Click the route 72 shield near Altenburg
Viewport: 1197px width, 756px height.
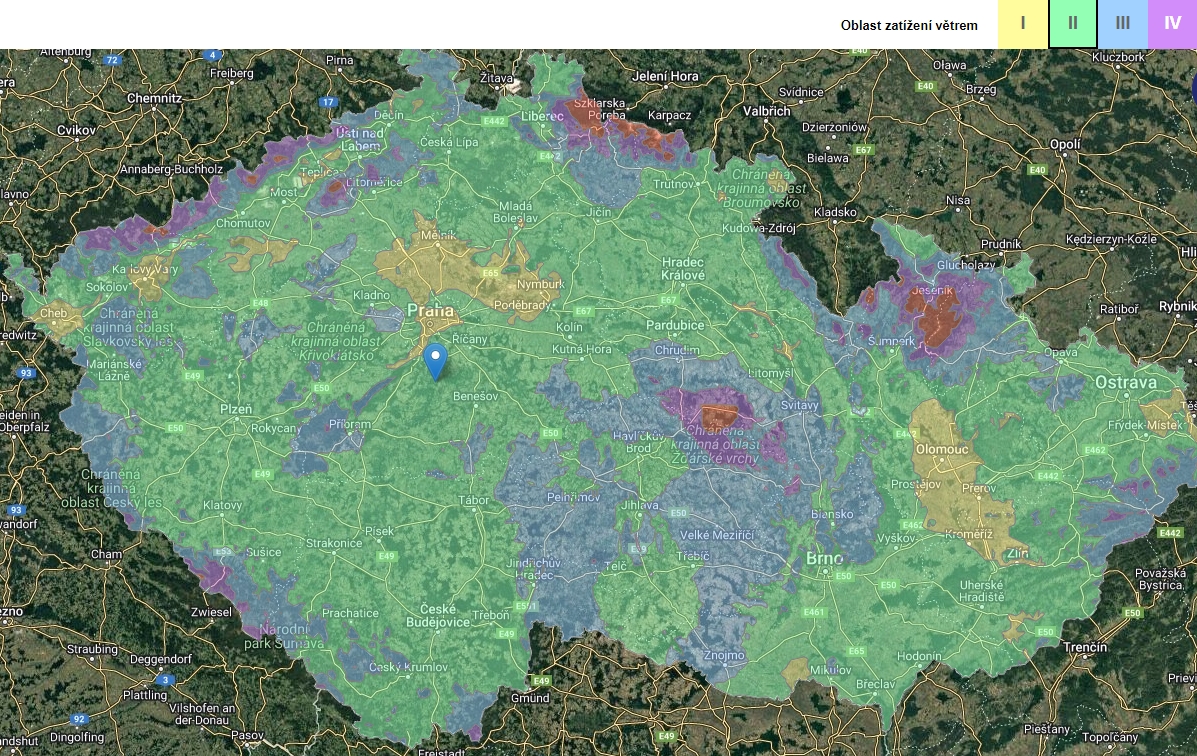click(112, 60)
